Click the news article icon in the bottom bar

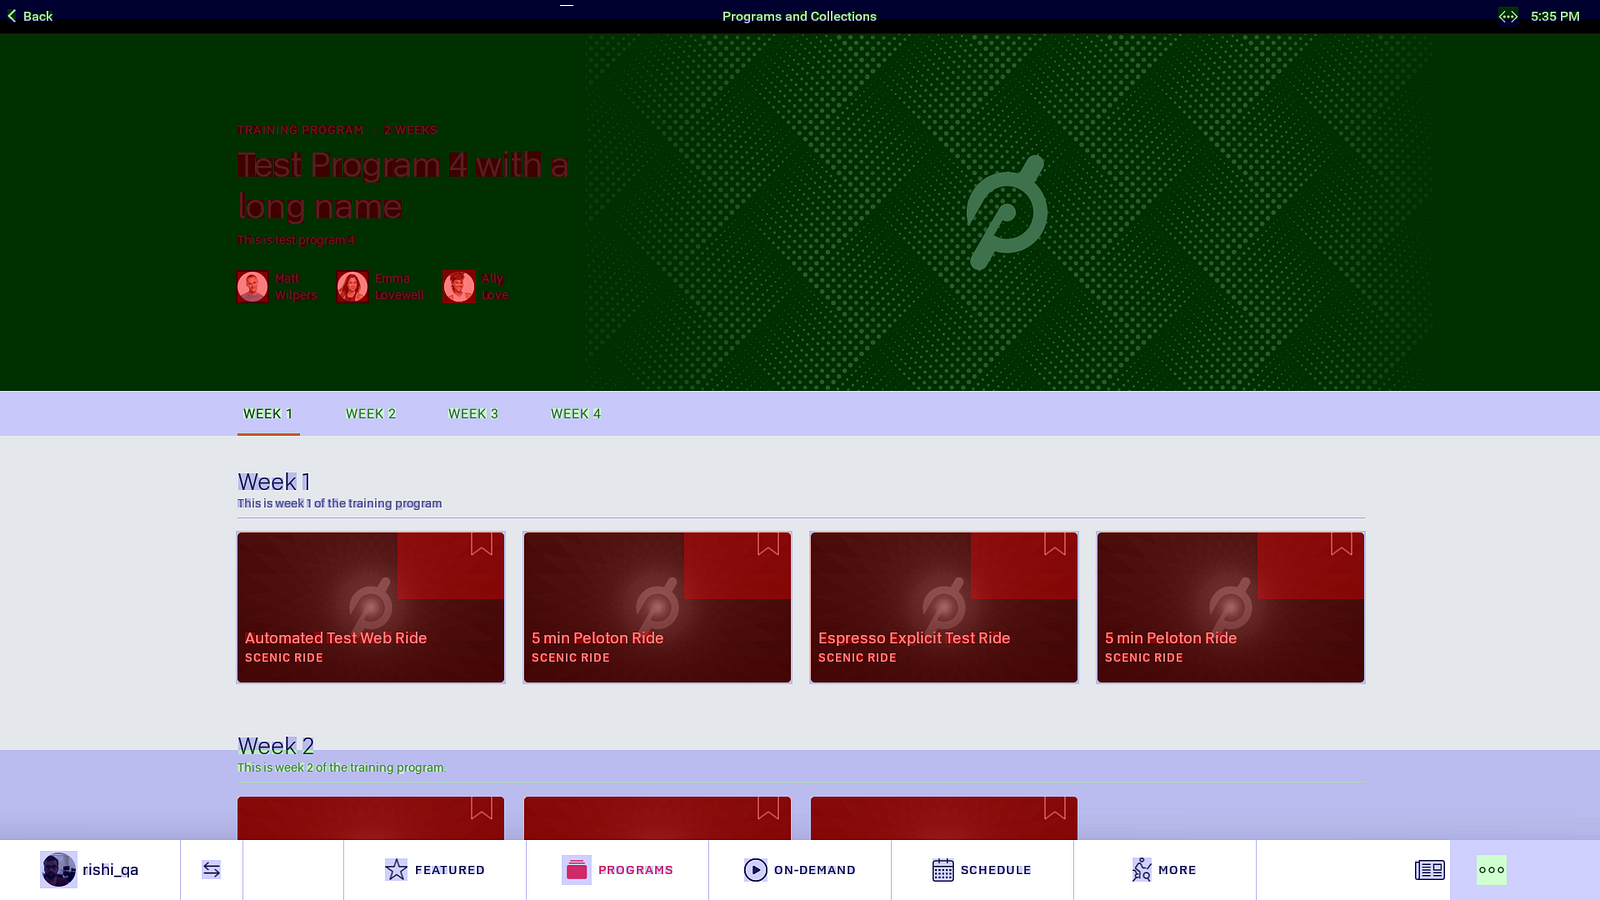[1430, 870]
